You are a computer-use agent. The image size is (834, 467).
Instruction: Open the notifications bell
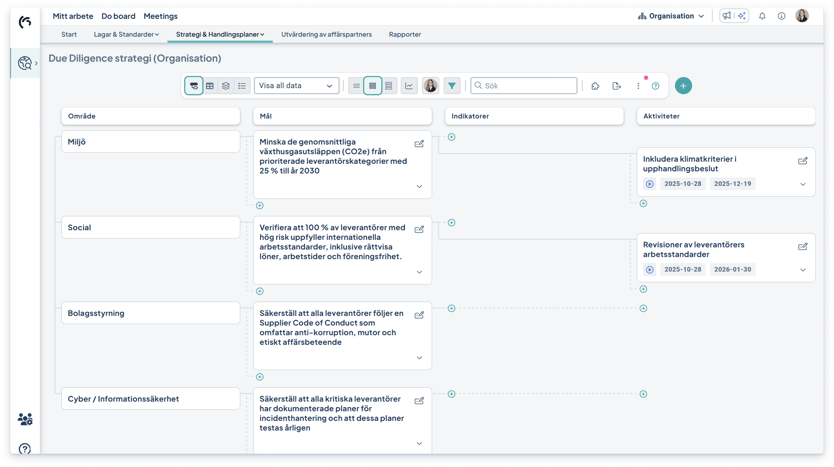762,16
